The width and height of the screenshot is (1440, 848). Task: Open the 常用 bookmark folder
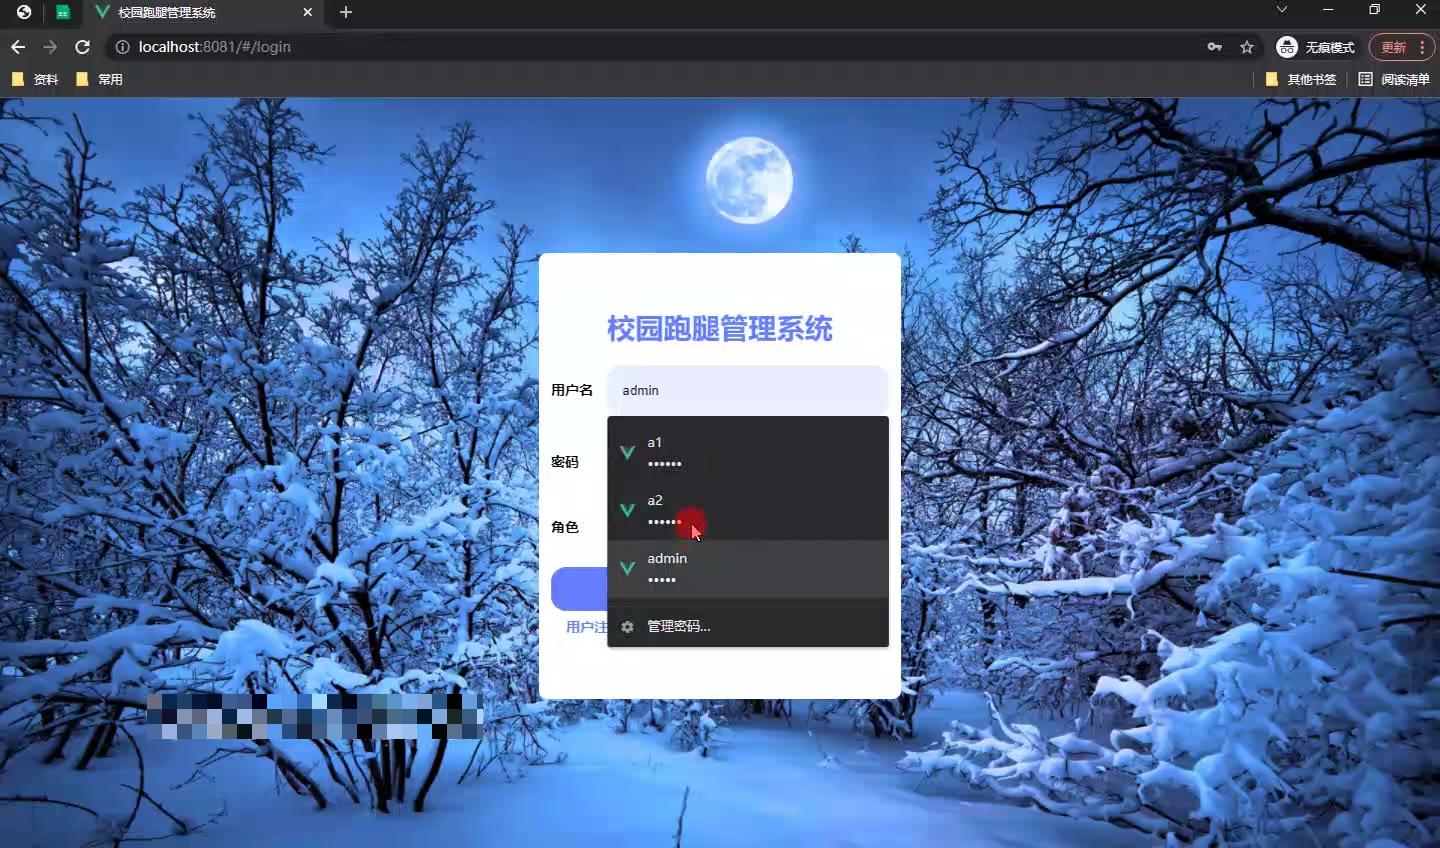click(x=99, y=79)
